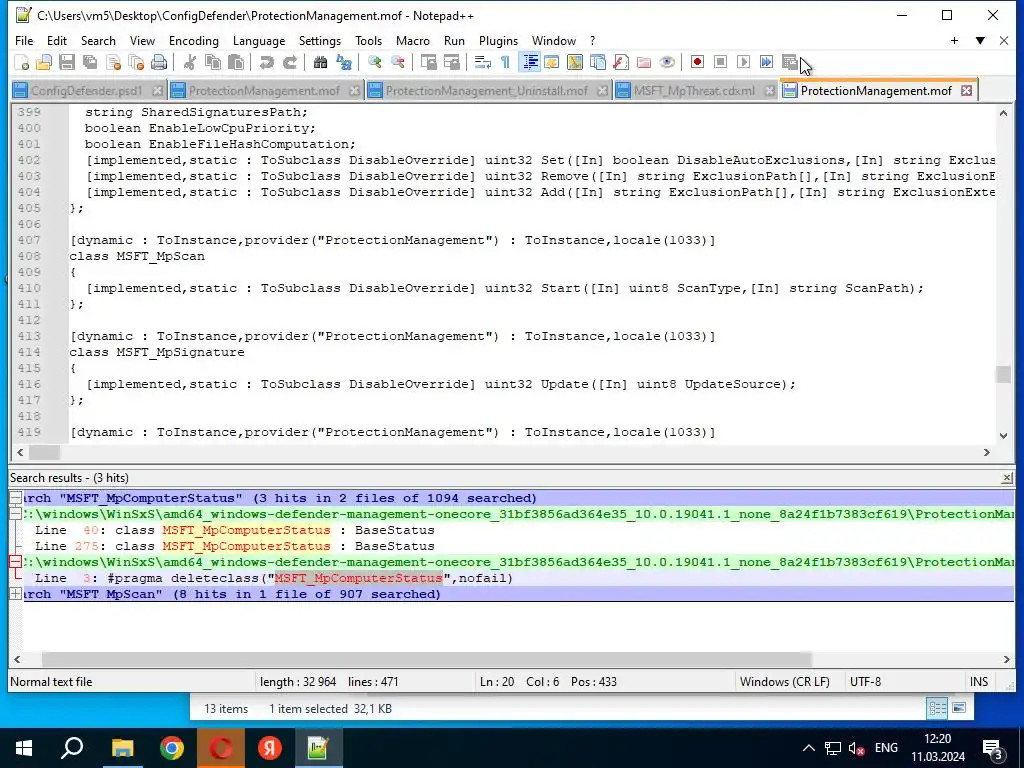Expand the "MSFT_MpScan" search result group
The width and height of the screenshot is (1024, 768).
pos(15,594)
